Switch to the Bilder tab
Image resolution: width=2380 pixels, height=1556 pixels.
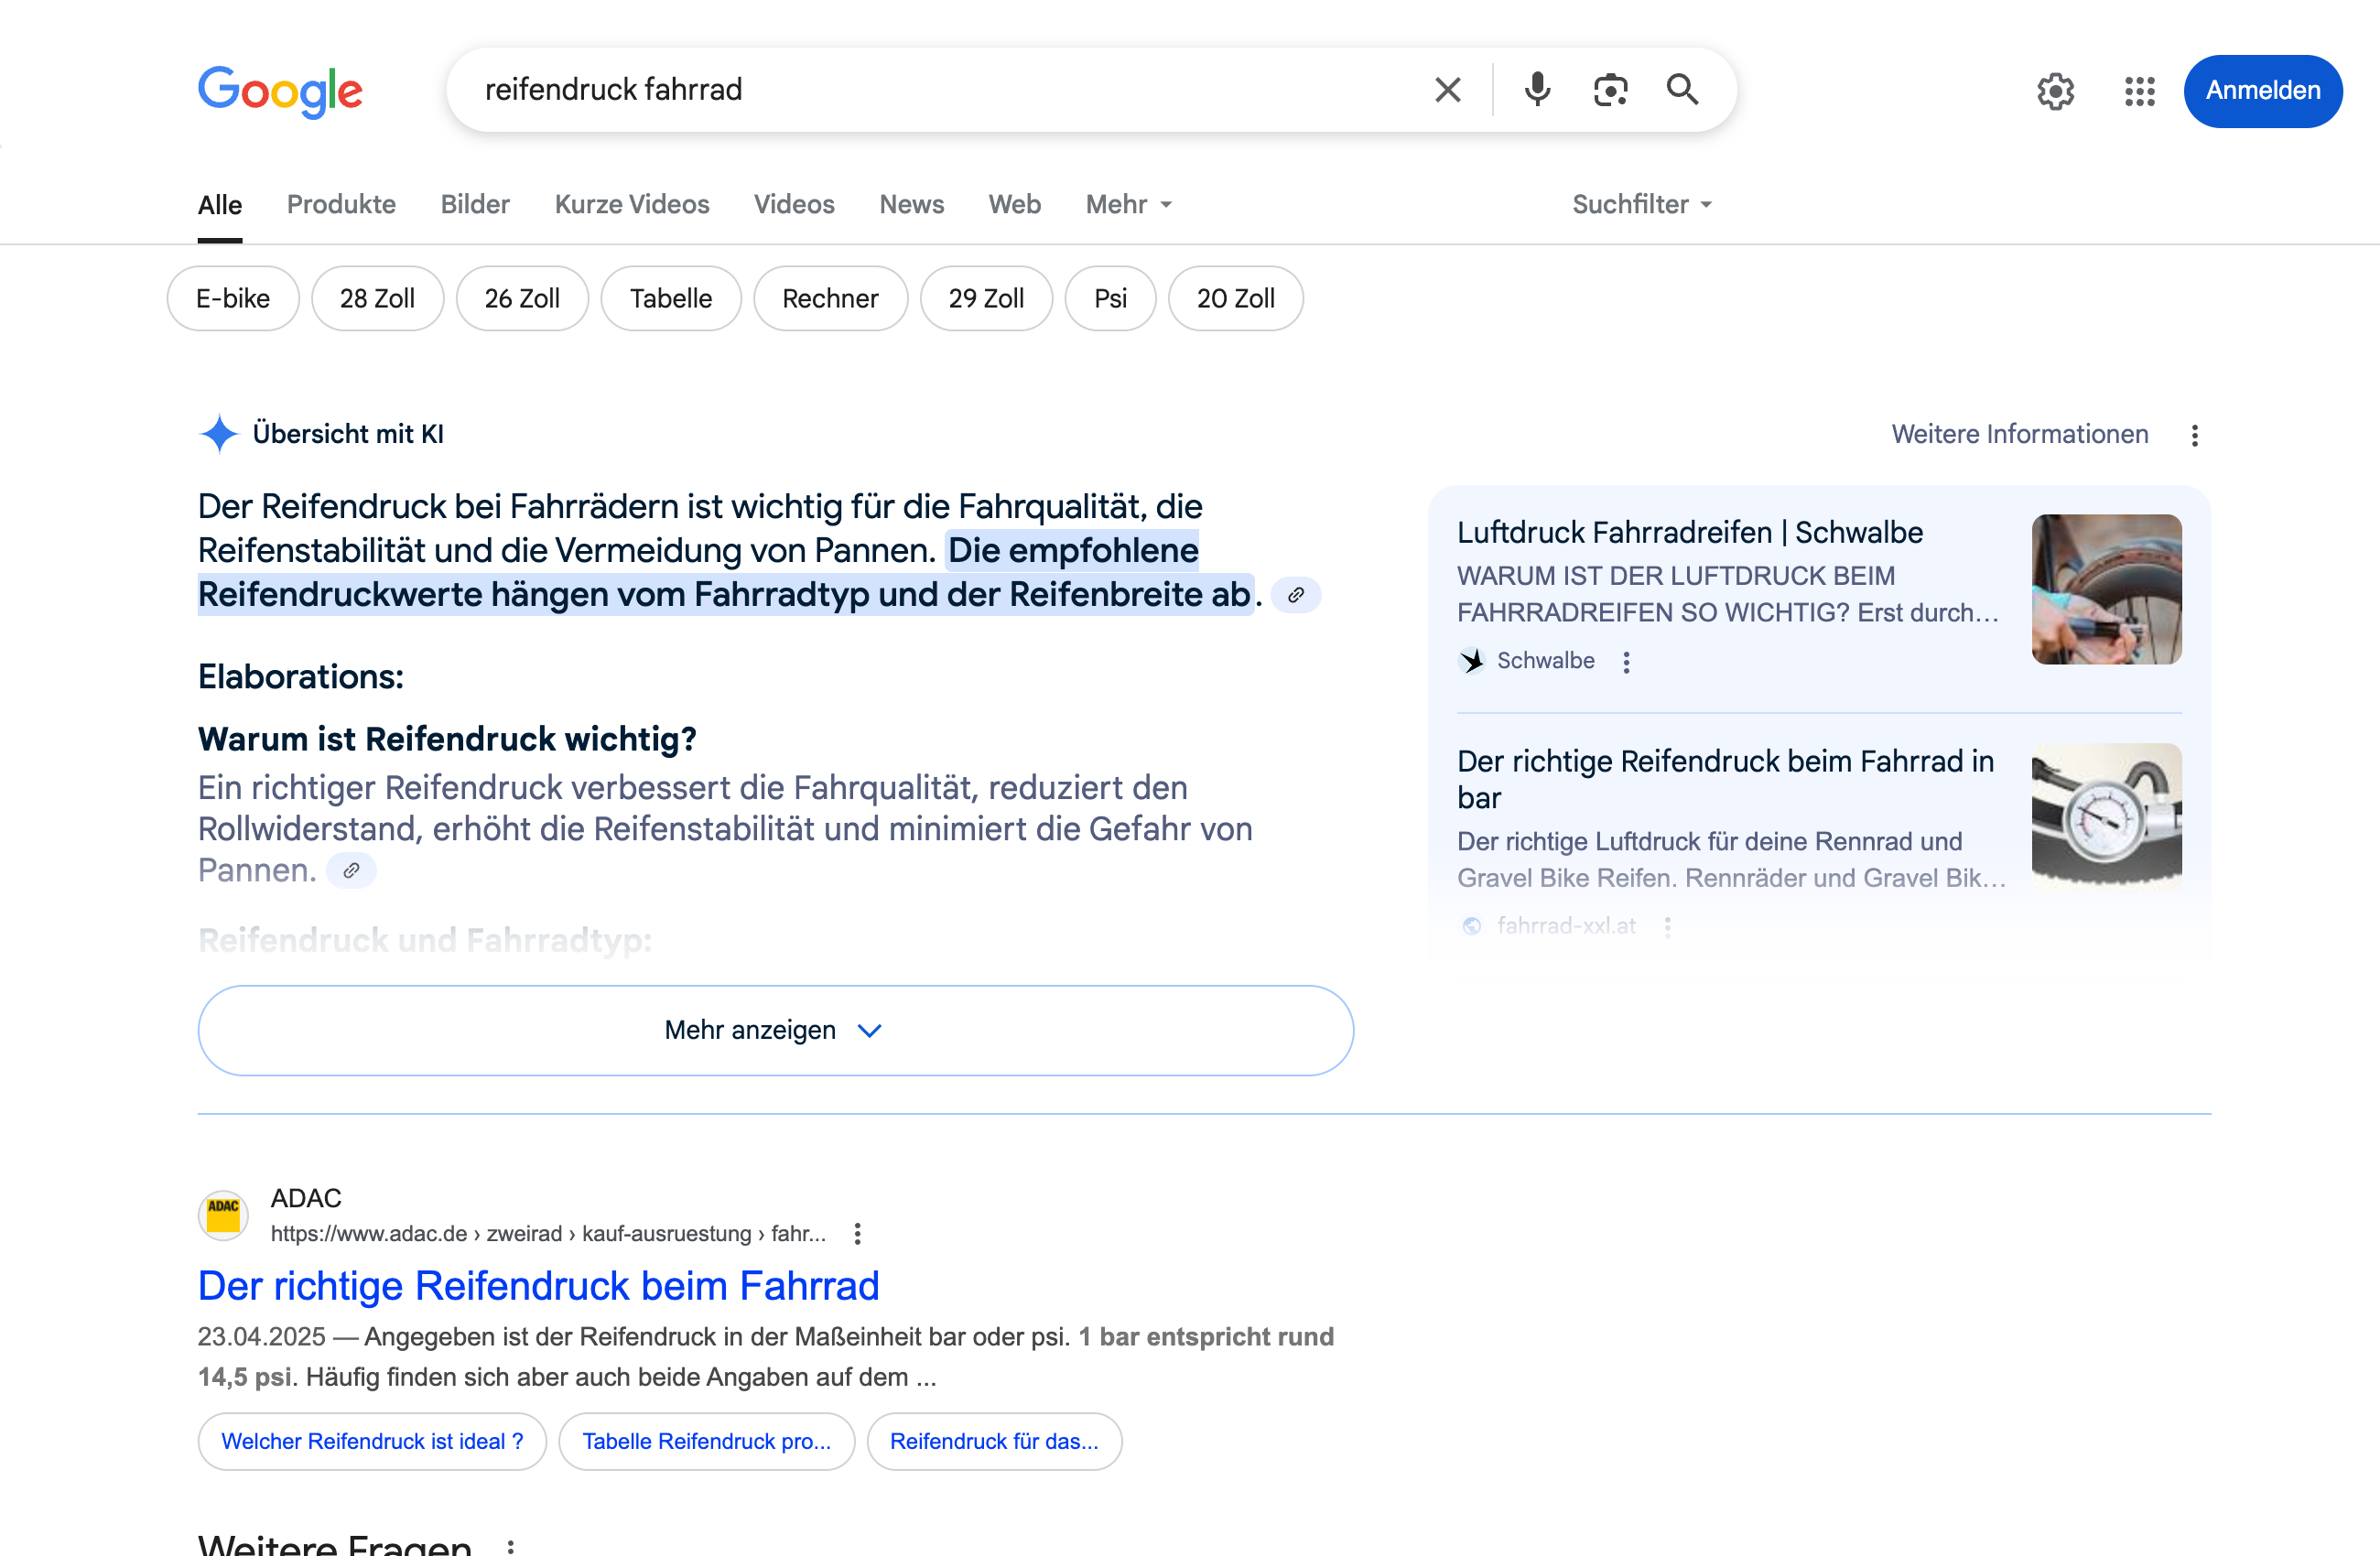[x=475, y=204]
